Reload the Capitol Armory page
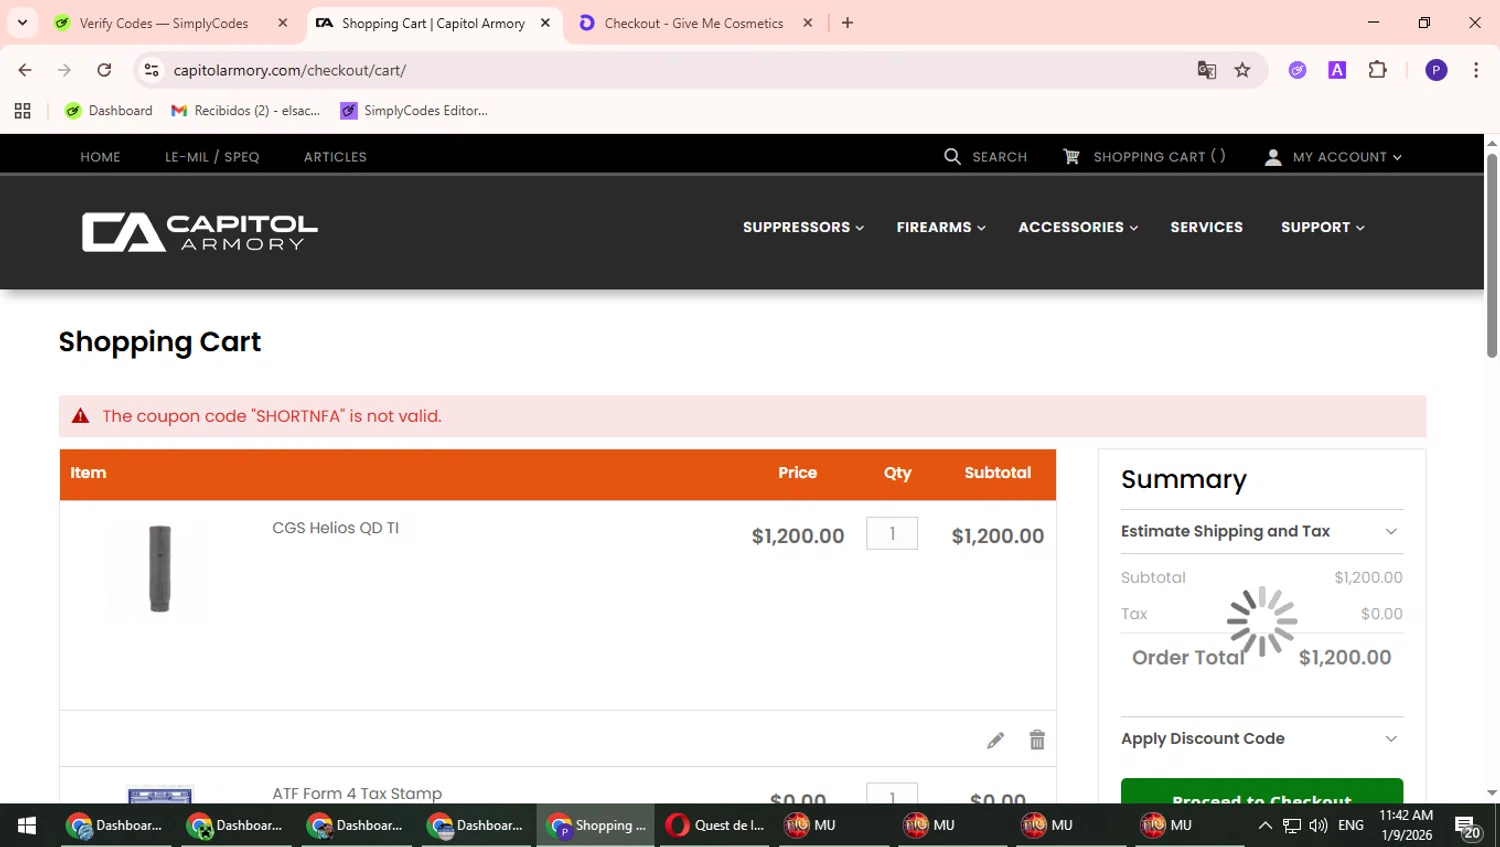1500x847 pixels. [104, 70]
